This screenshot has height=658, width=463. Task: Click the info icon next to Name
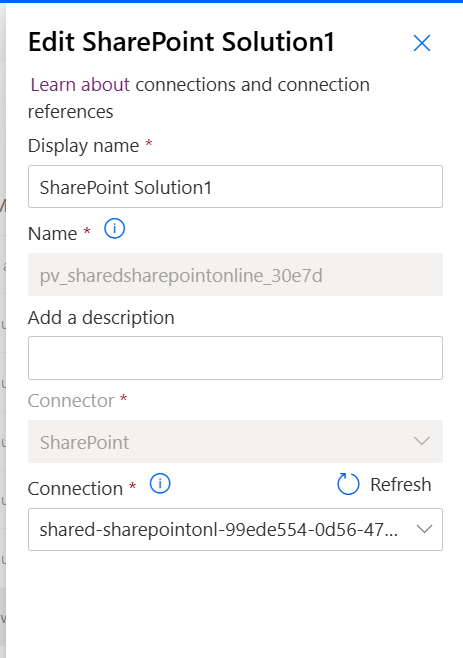[114, 229]
